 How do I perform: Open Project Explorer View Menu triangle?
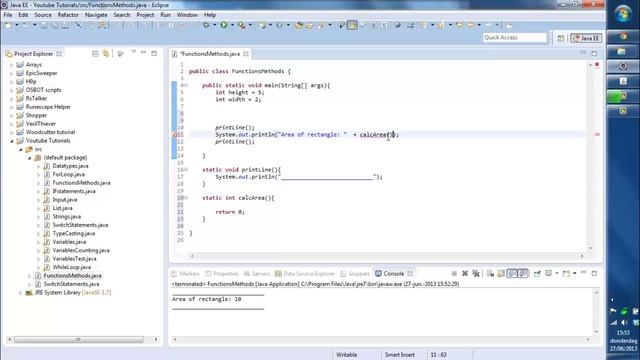(133, 52)
